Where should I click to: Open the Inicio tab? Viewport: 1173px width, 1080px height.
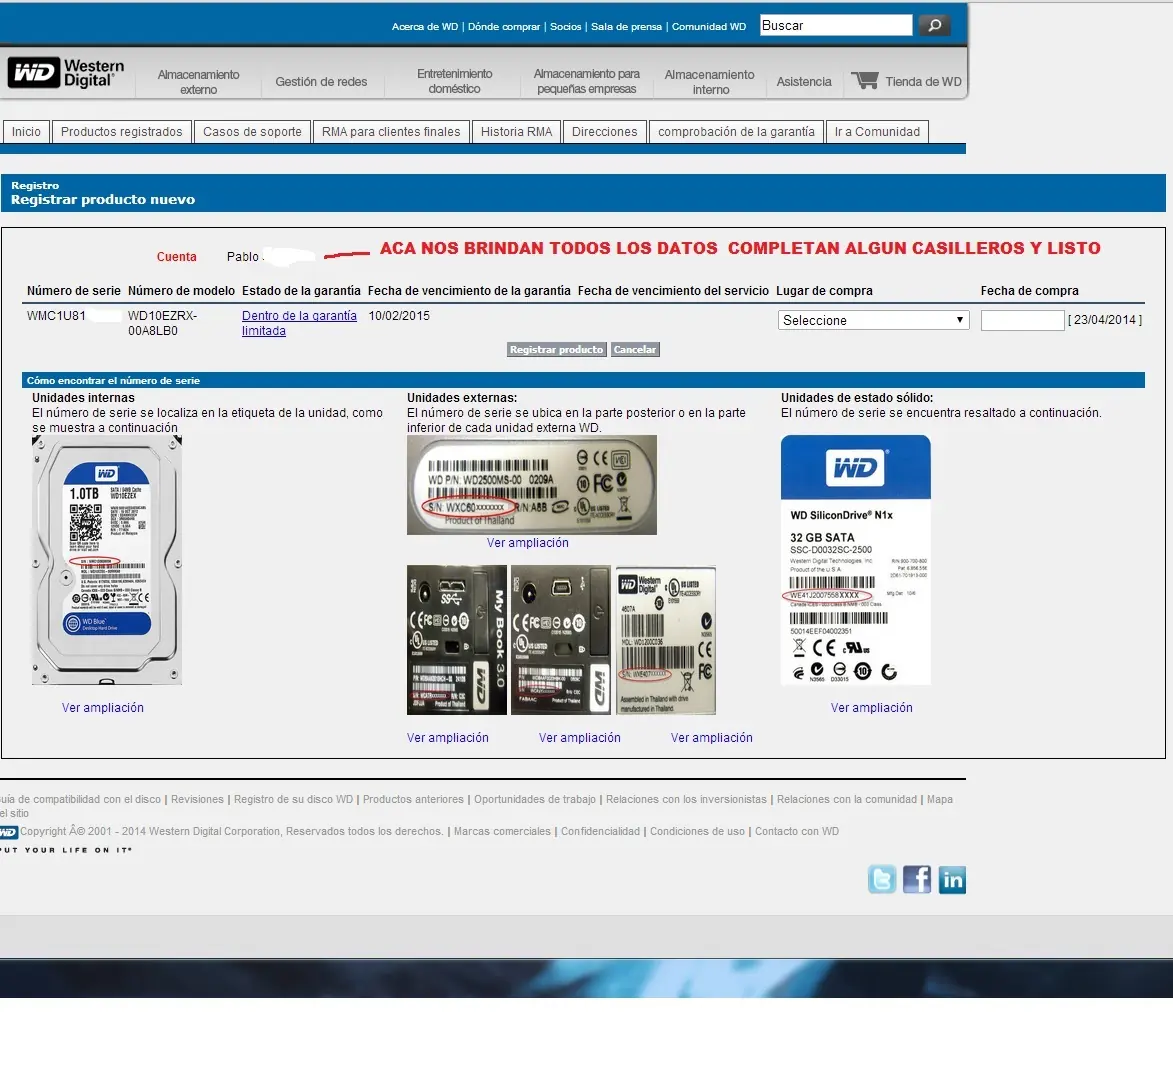click(26, 132)
